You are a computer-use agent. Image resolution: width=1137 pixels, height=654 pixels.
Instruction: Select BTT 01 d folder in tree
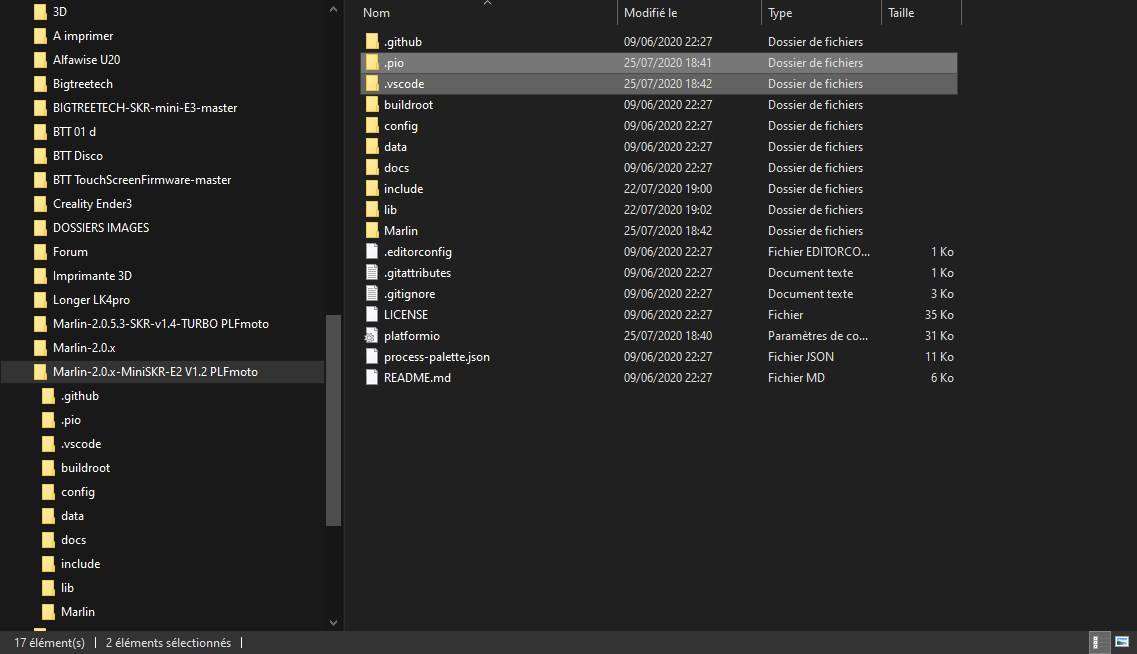(74, 131)
